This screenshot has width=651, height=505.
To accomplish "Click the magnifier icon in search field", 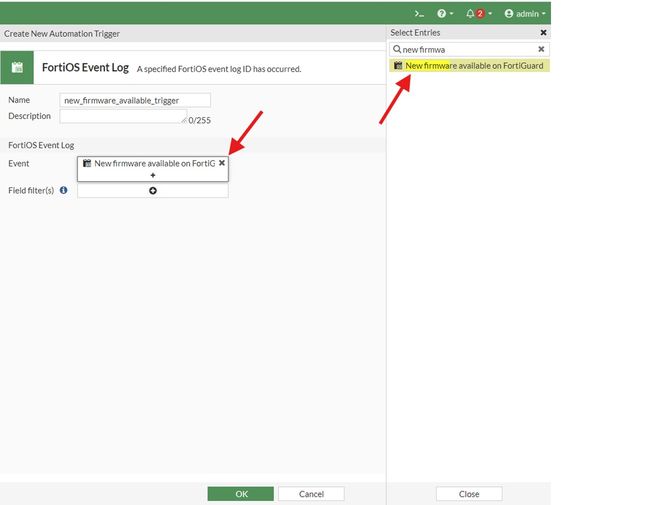I will (x=397, y=49).
